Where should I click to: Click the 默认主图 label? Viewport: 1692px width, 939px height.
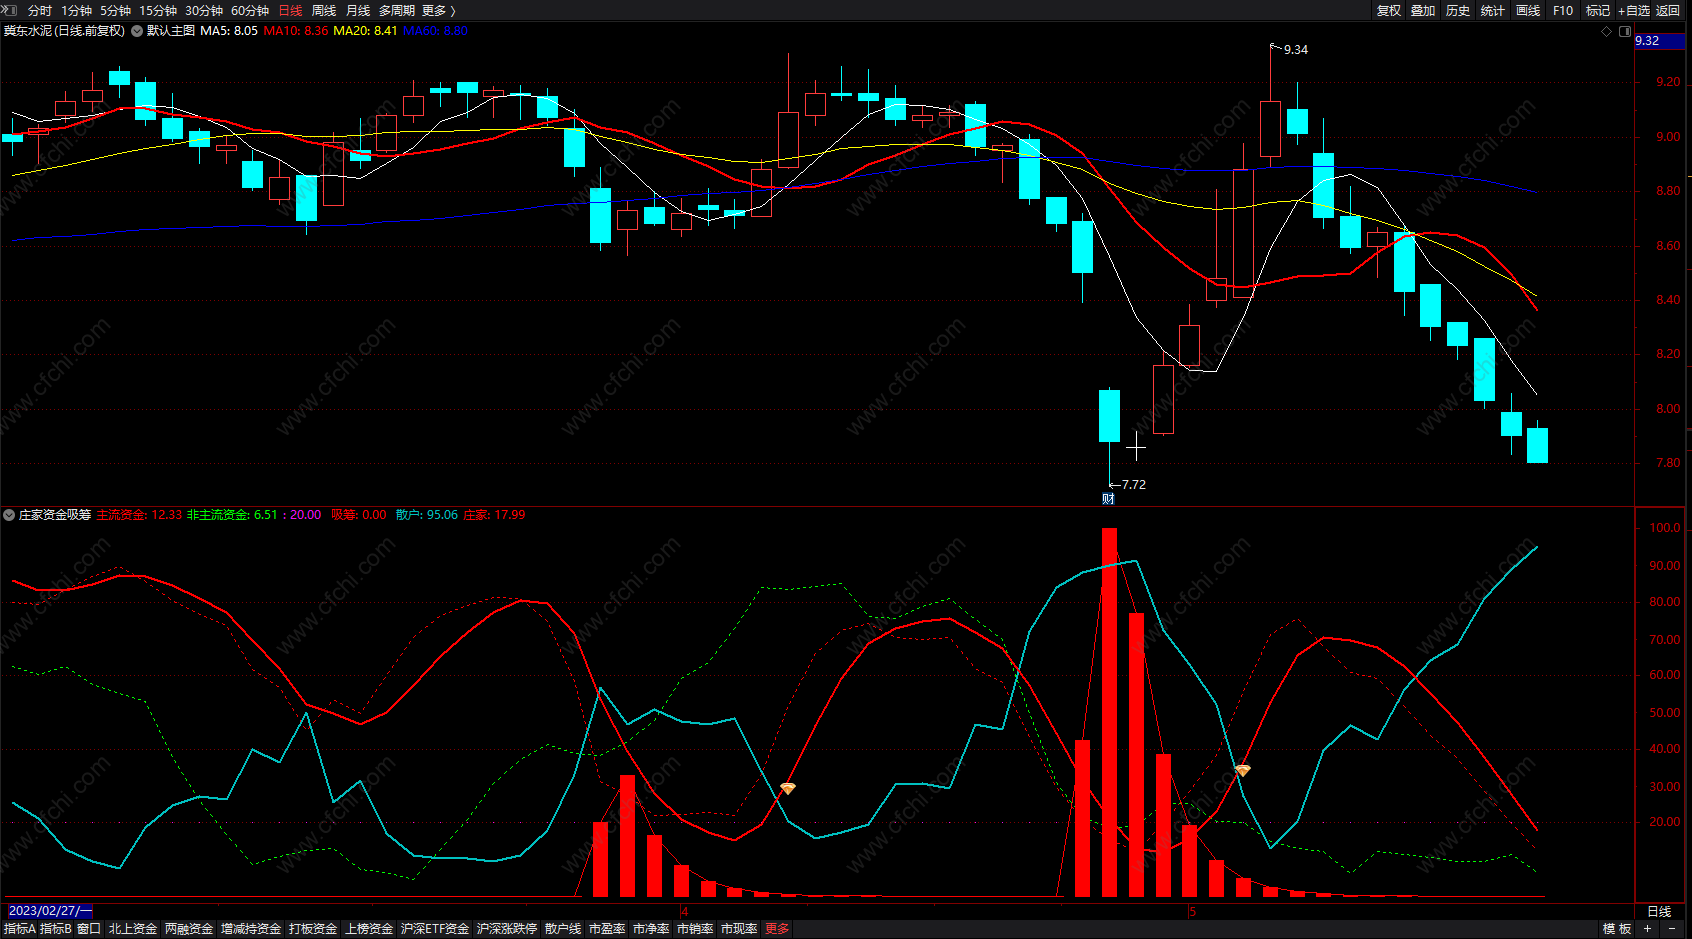tap(171, 31)
